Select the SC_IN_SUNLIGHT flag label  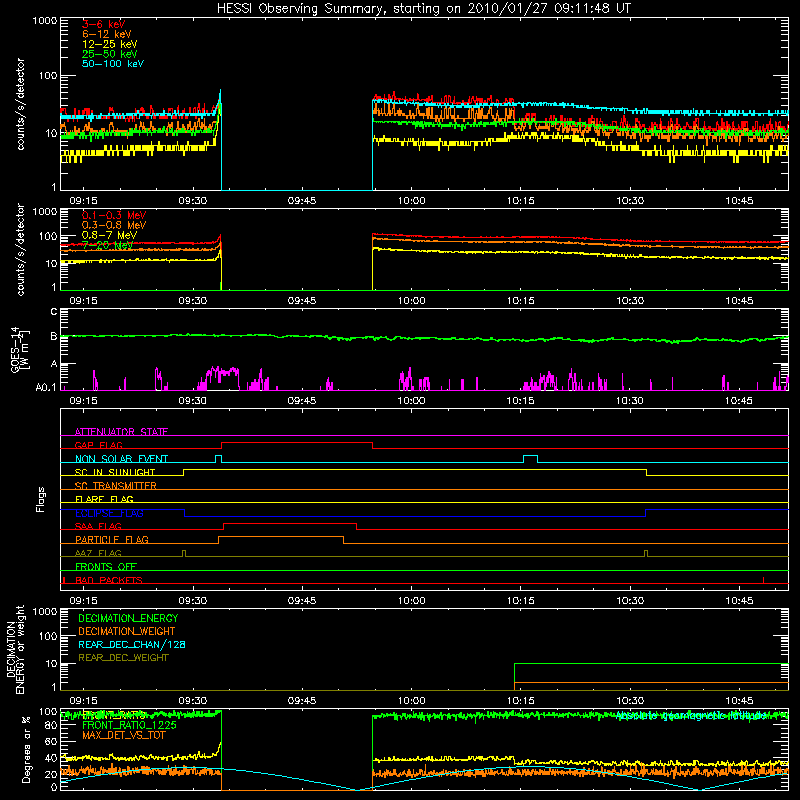(115, 472)
